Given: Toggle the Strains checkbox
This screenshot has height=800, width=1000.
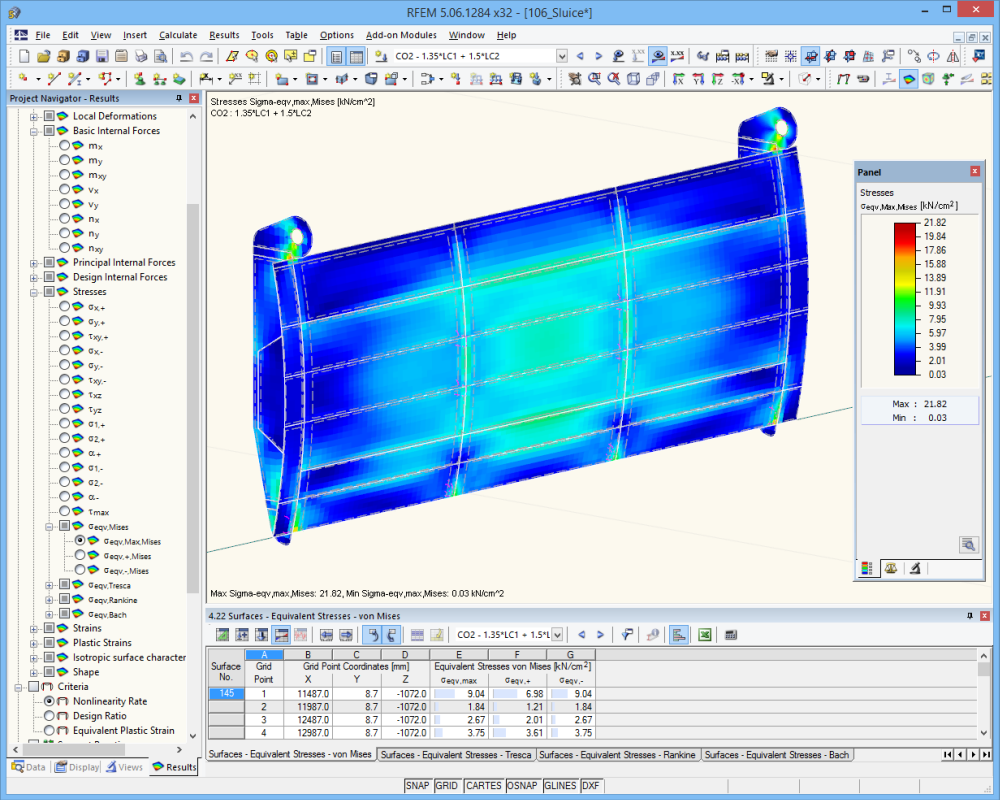Looking at the screenshot, I should [x=49, y=628].
